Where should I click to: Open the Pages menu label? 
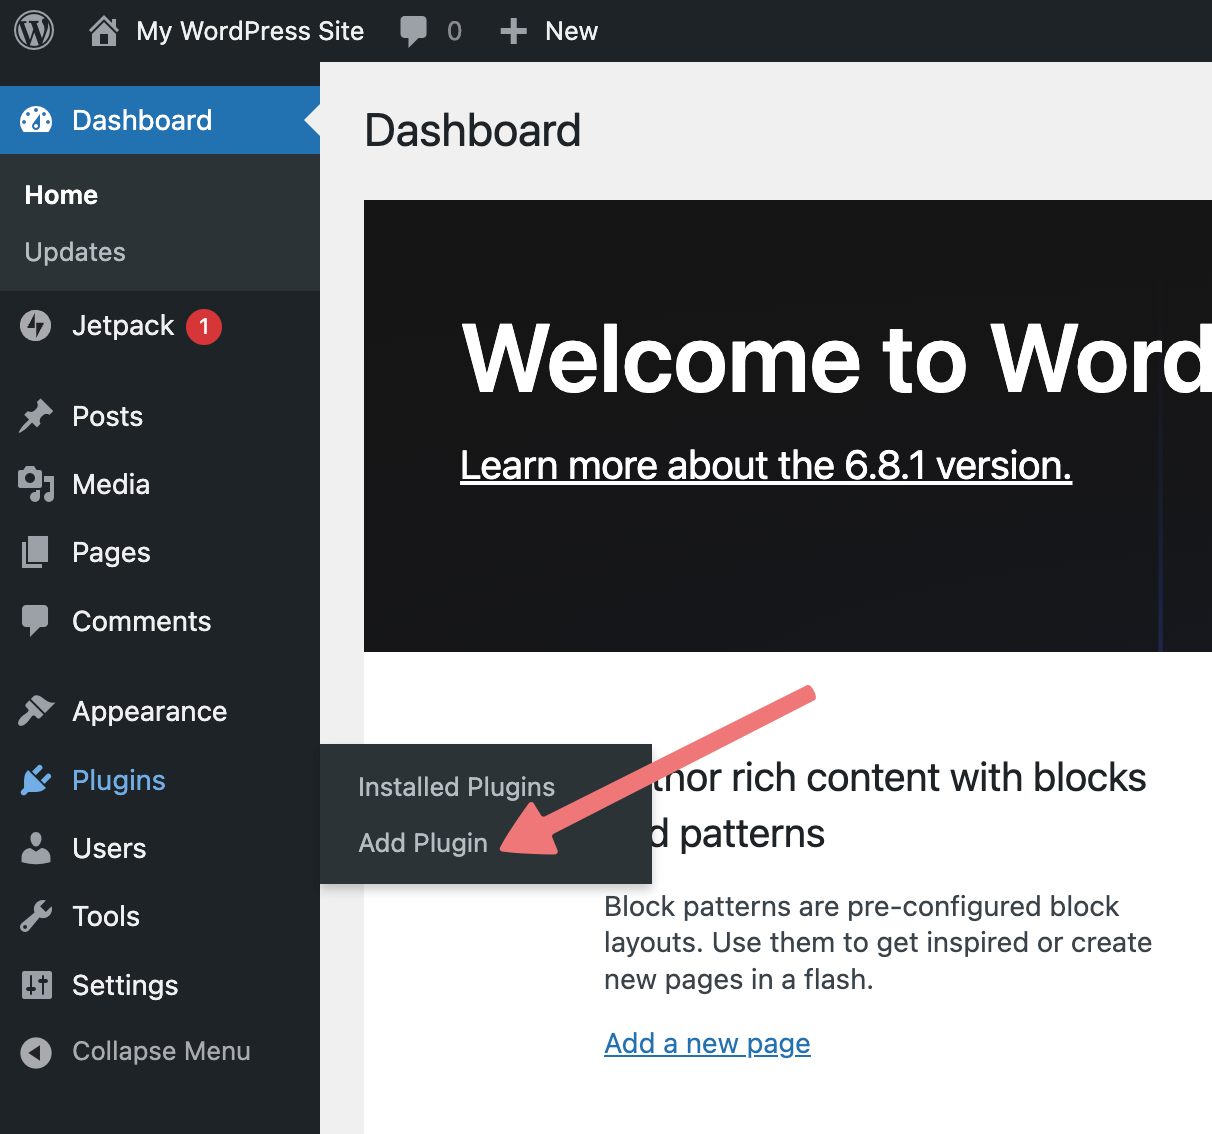pyautogui.click(x=111, y=552)
